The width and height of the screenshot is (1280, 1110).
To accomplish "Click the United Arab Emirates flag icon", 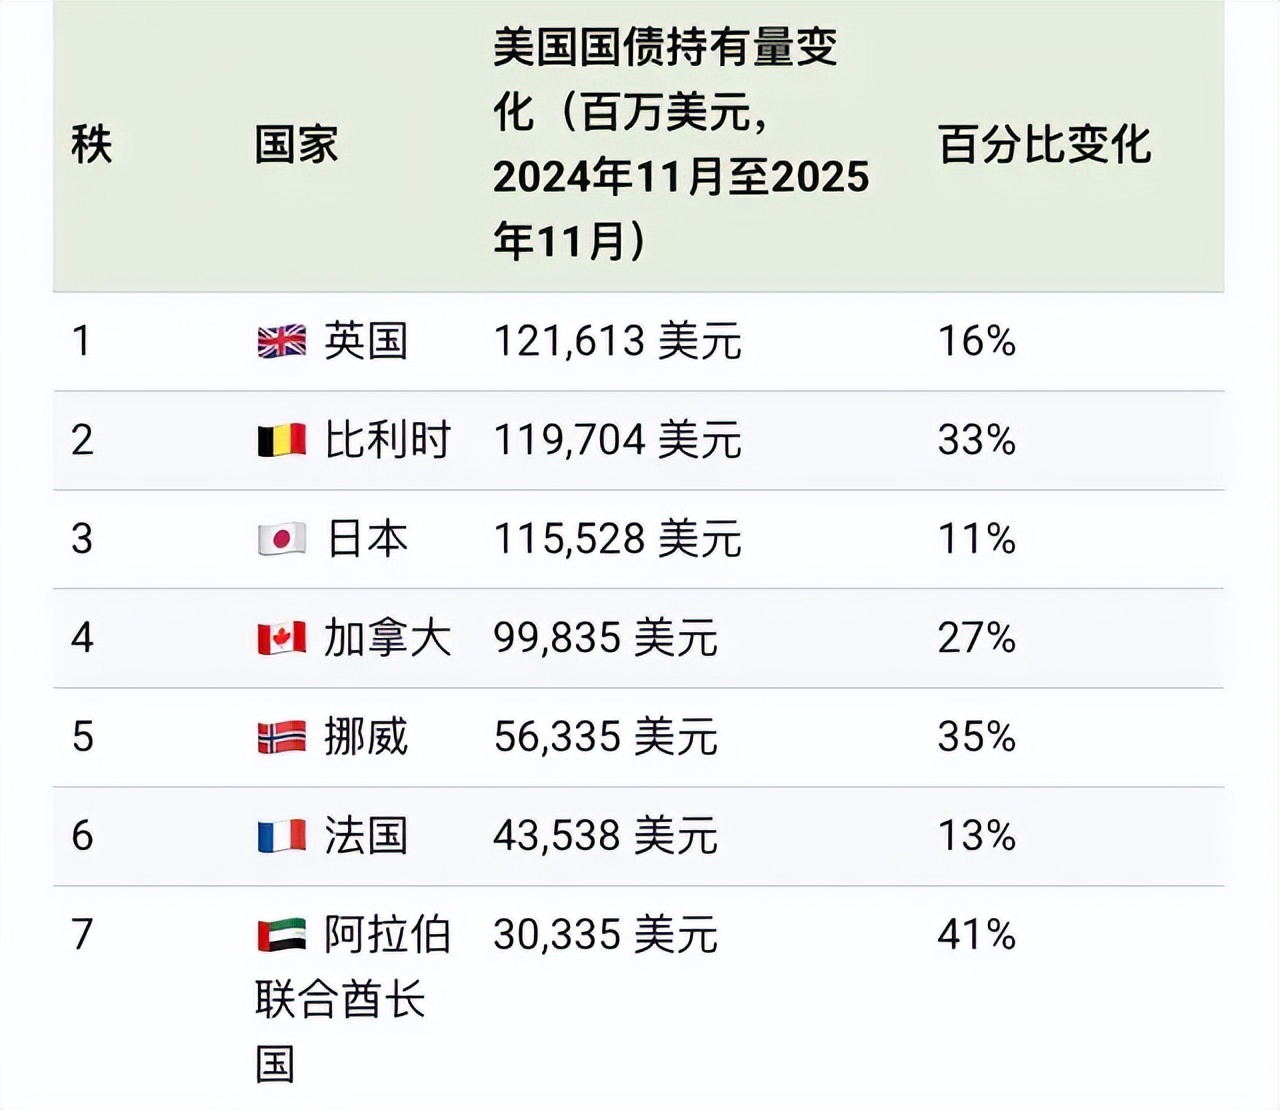I will tap(281, 936).
